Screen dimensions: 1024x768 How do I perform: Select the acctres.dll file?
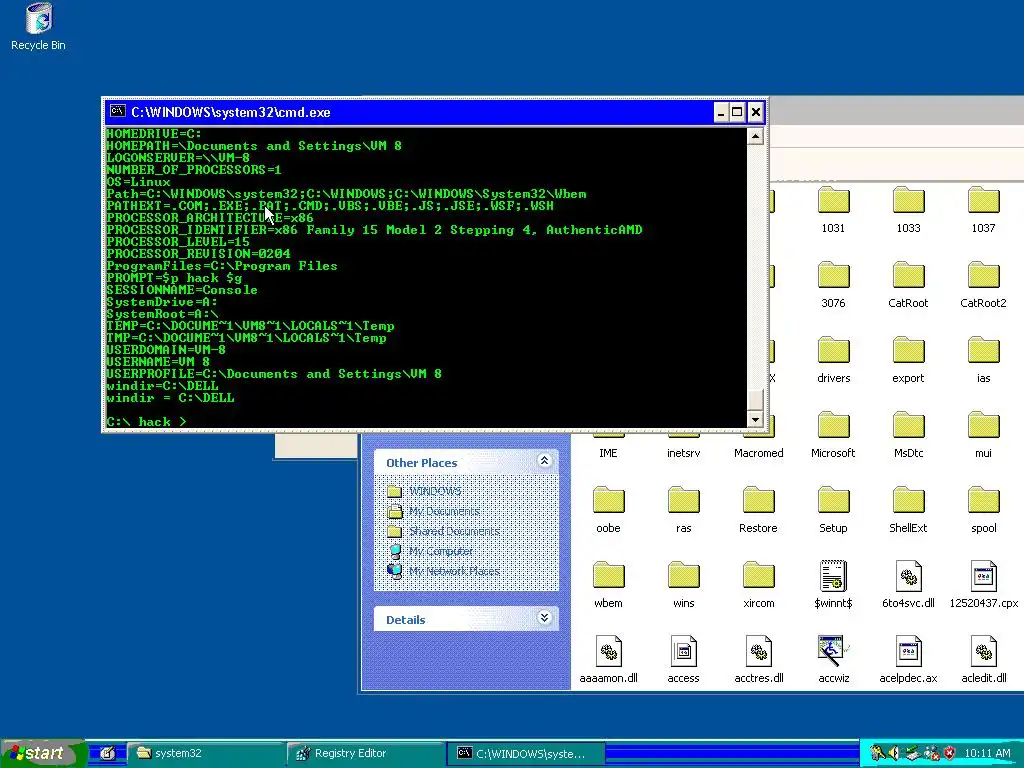coord(758,660)
